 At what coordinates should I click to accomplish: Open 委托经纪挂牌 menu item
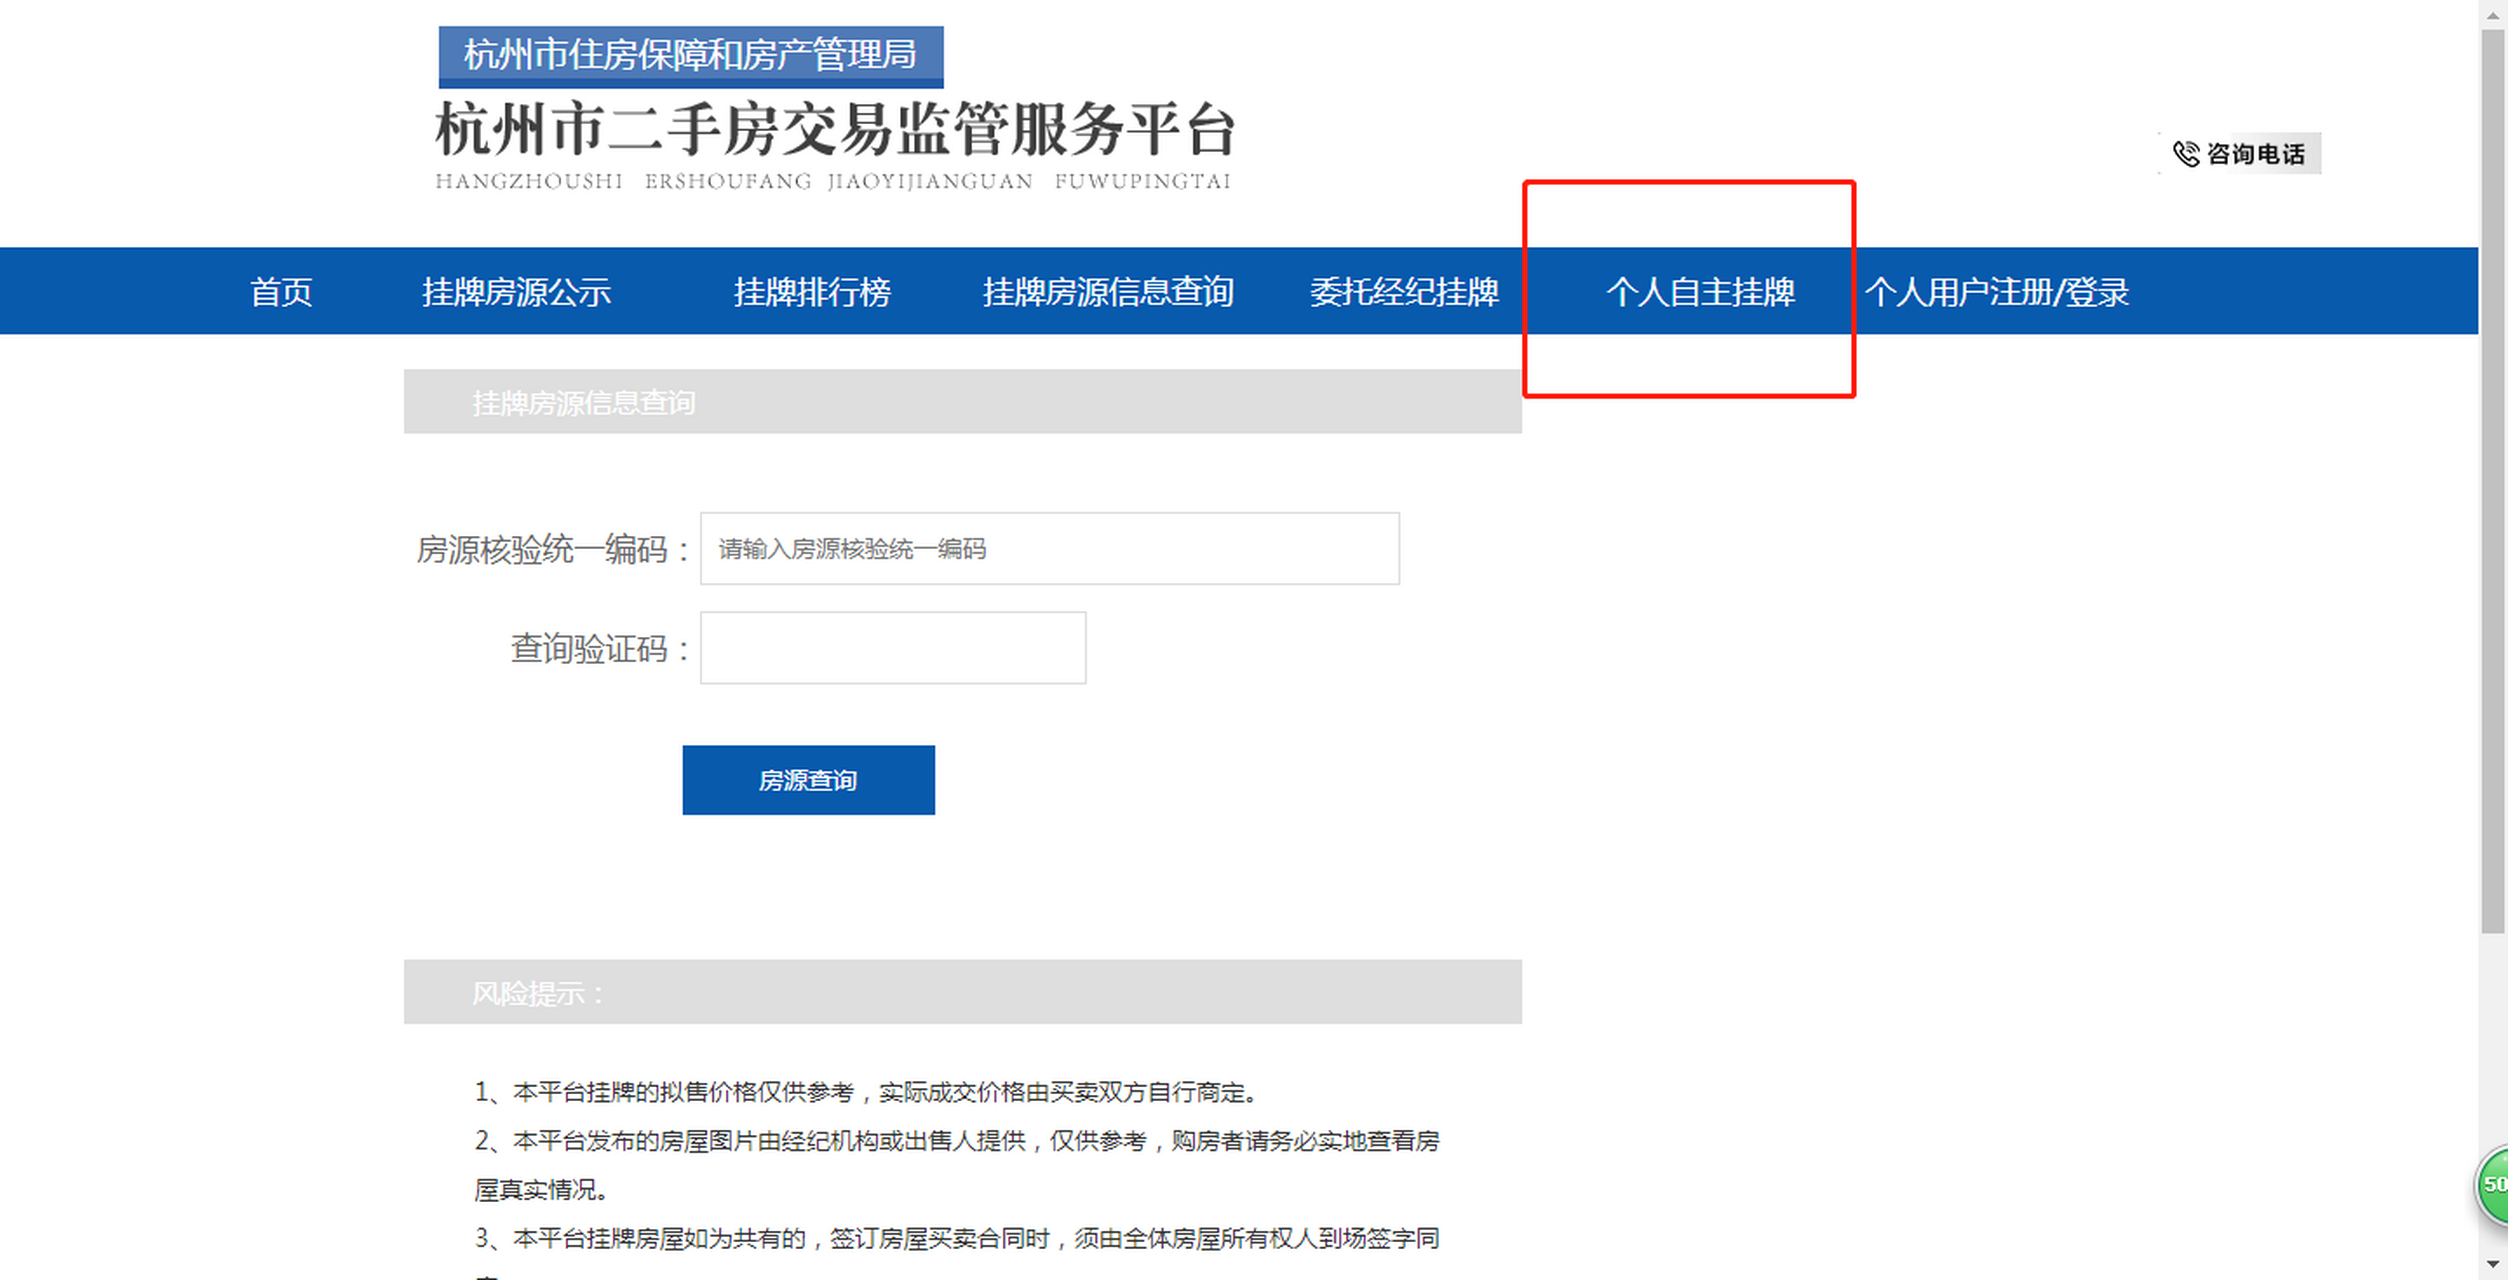1404,292
